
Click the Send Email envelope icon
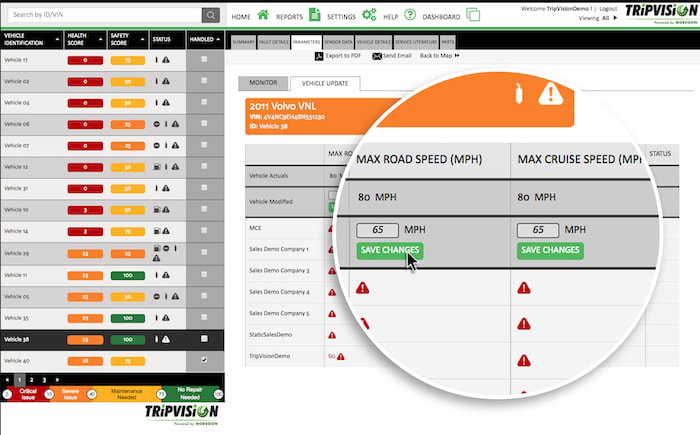coord(377,56)
